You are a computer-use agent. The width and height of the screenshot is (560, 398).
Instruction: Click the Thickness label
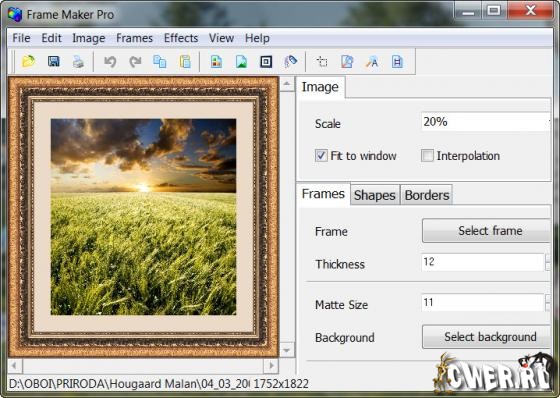point(340,264)
